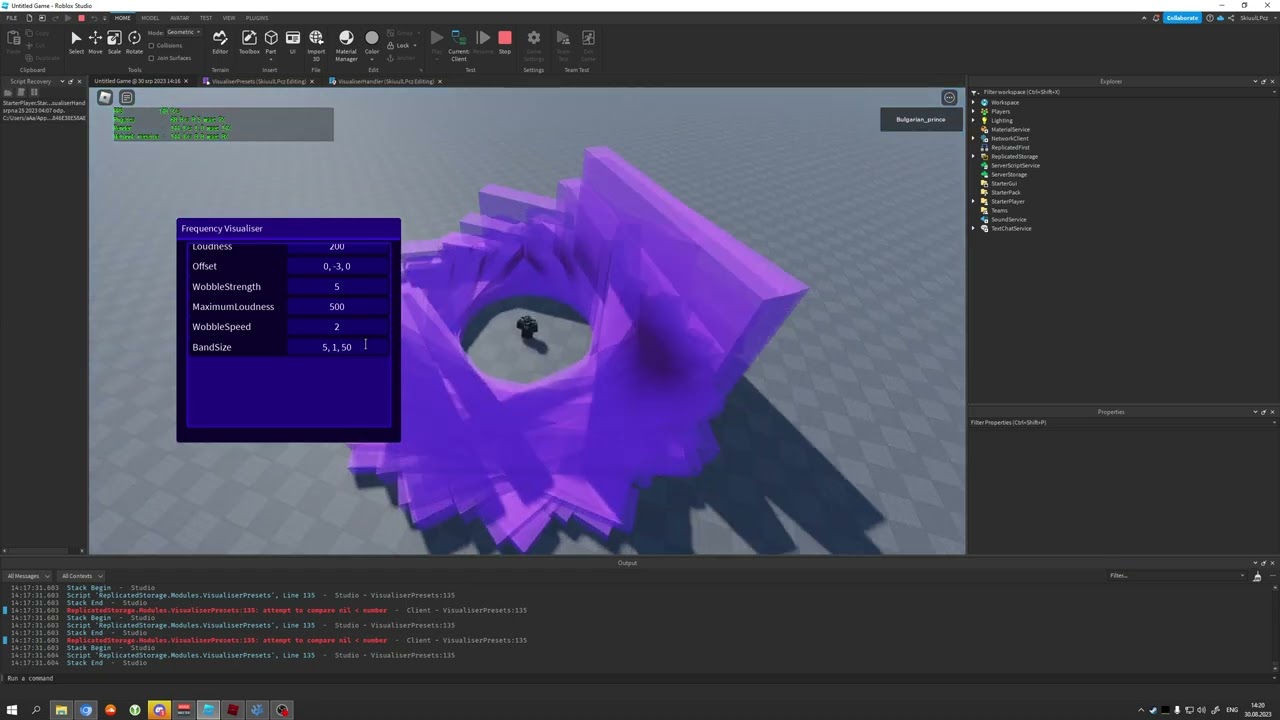Click the Roblox menu icon in viewport
The image size is (1280, 720).
(105, 97)
